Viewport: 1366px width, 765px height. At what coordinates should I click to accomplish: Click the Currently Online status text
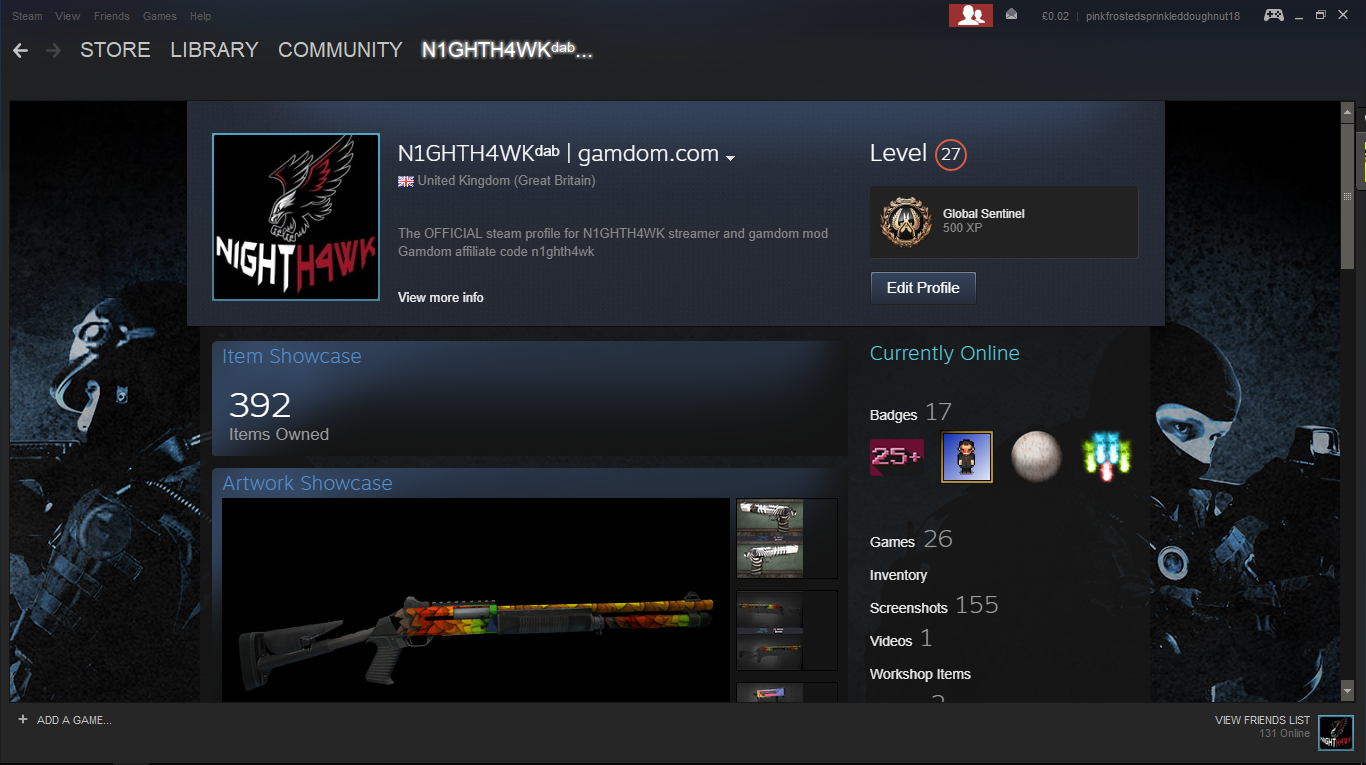[x=945, y=353]
